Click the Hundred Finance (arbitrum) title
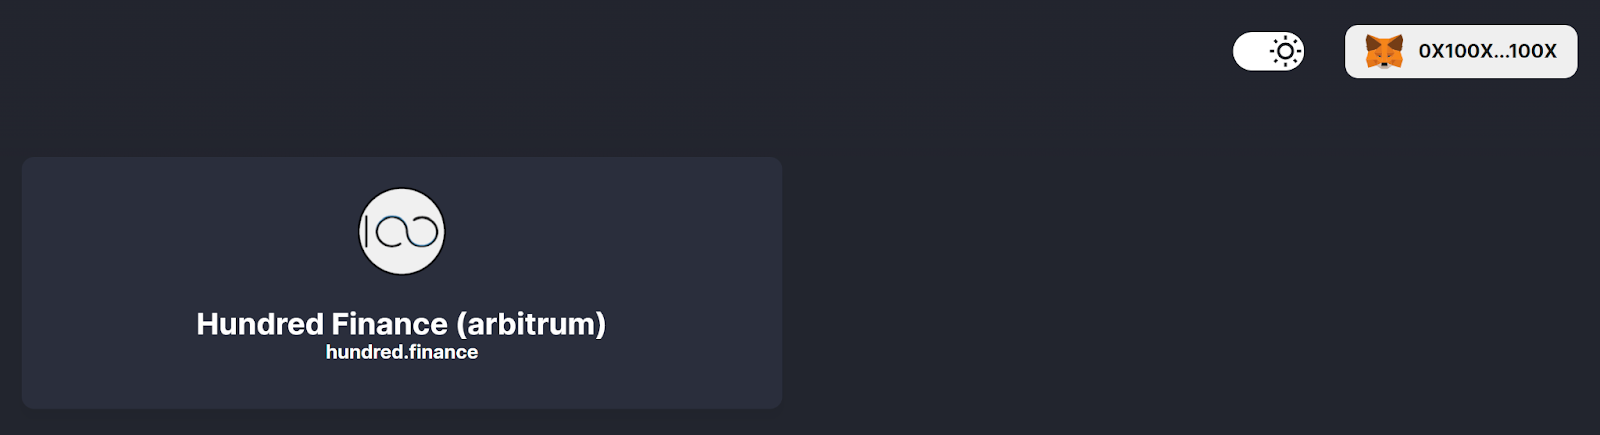 coord(401,323)
